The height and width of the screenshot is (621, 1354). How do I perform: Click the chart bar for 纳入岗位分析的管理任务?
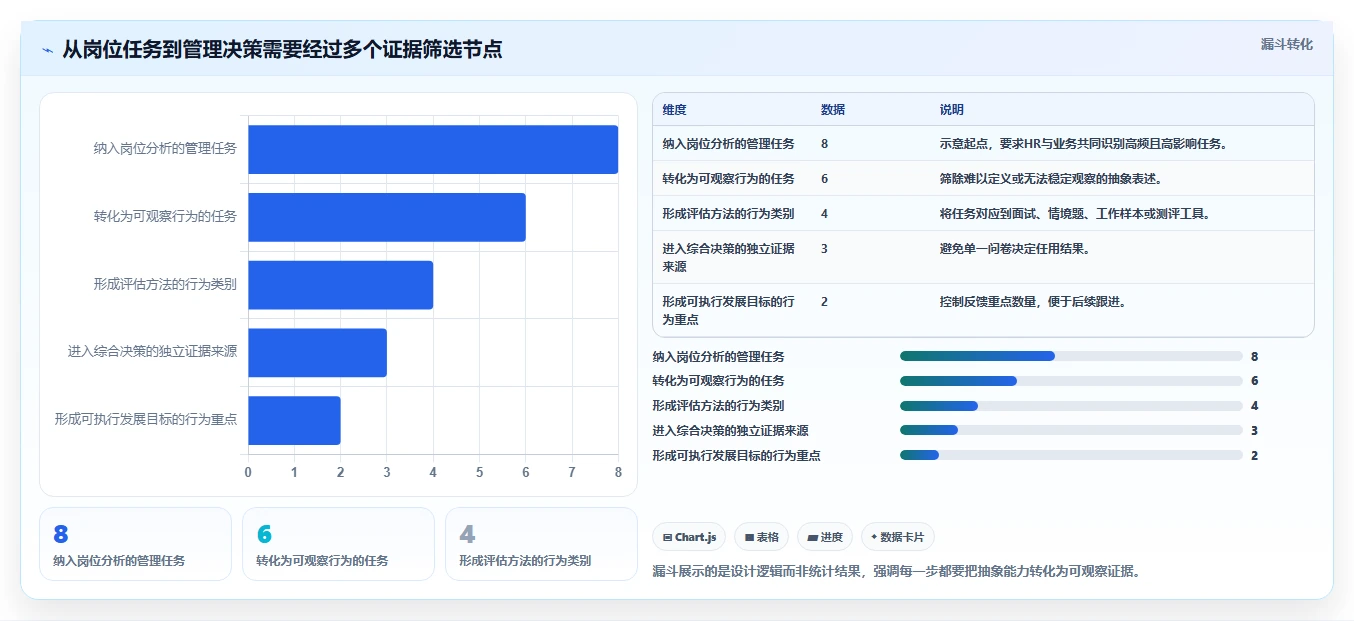click(x=433, y=150)
